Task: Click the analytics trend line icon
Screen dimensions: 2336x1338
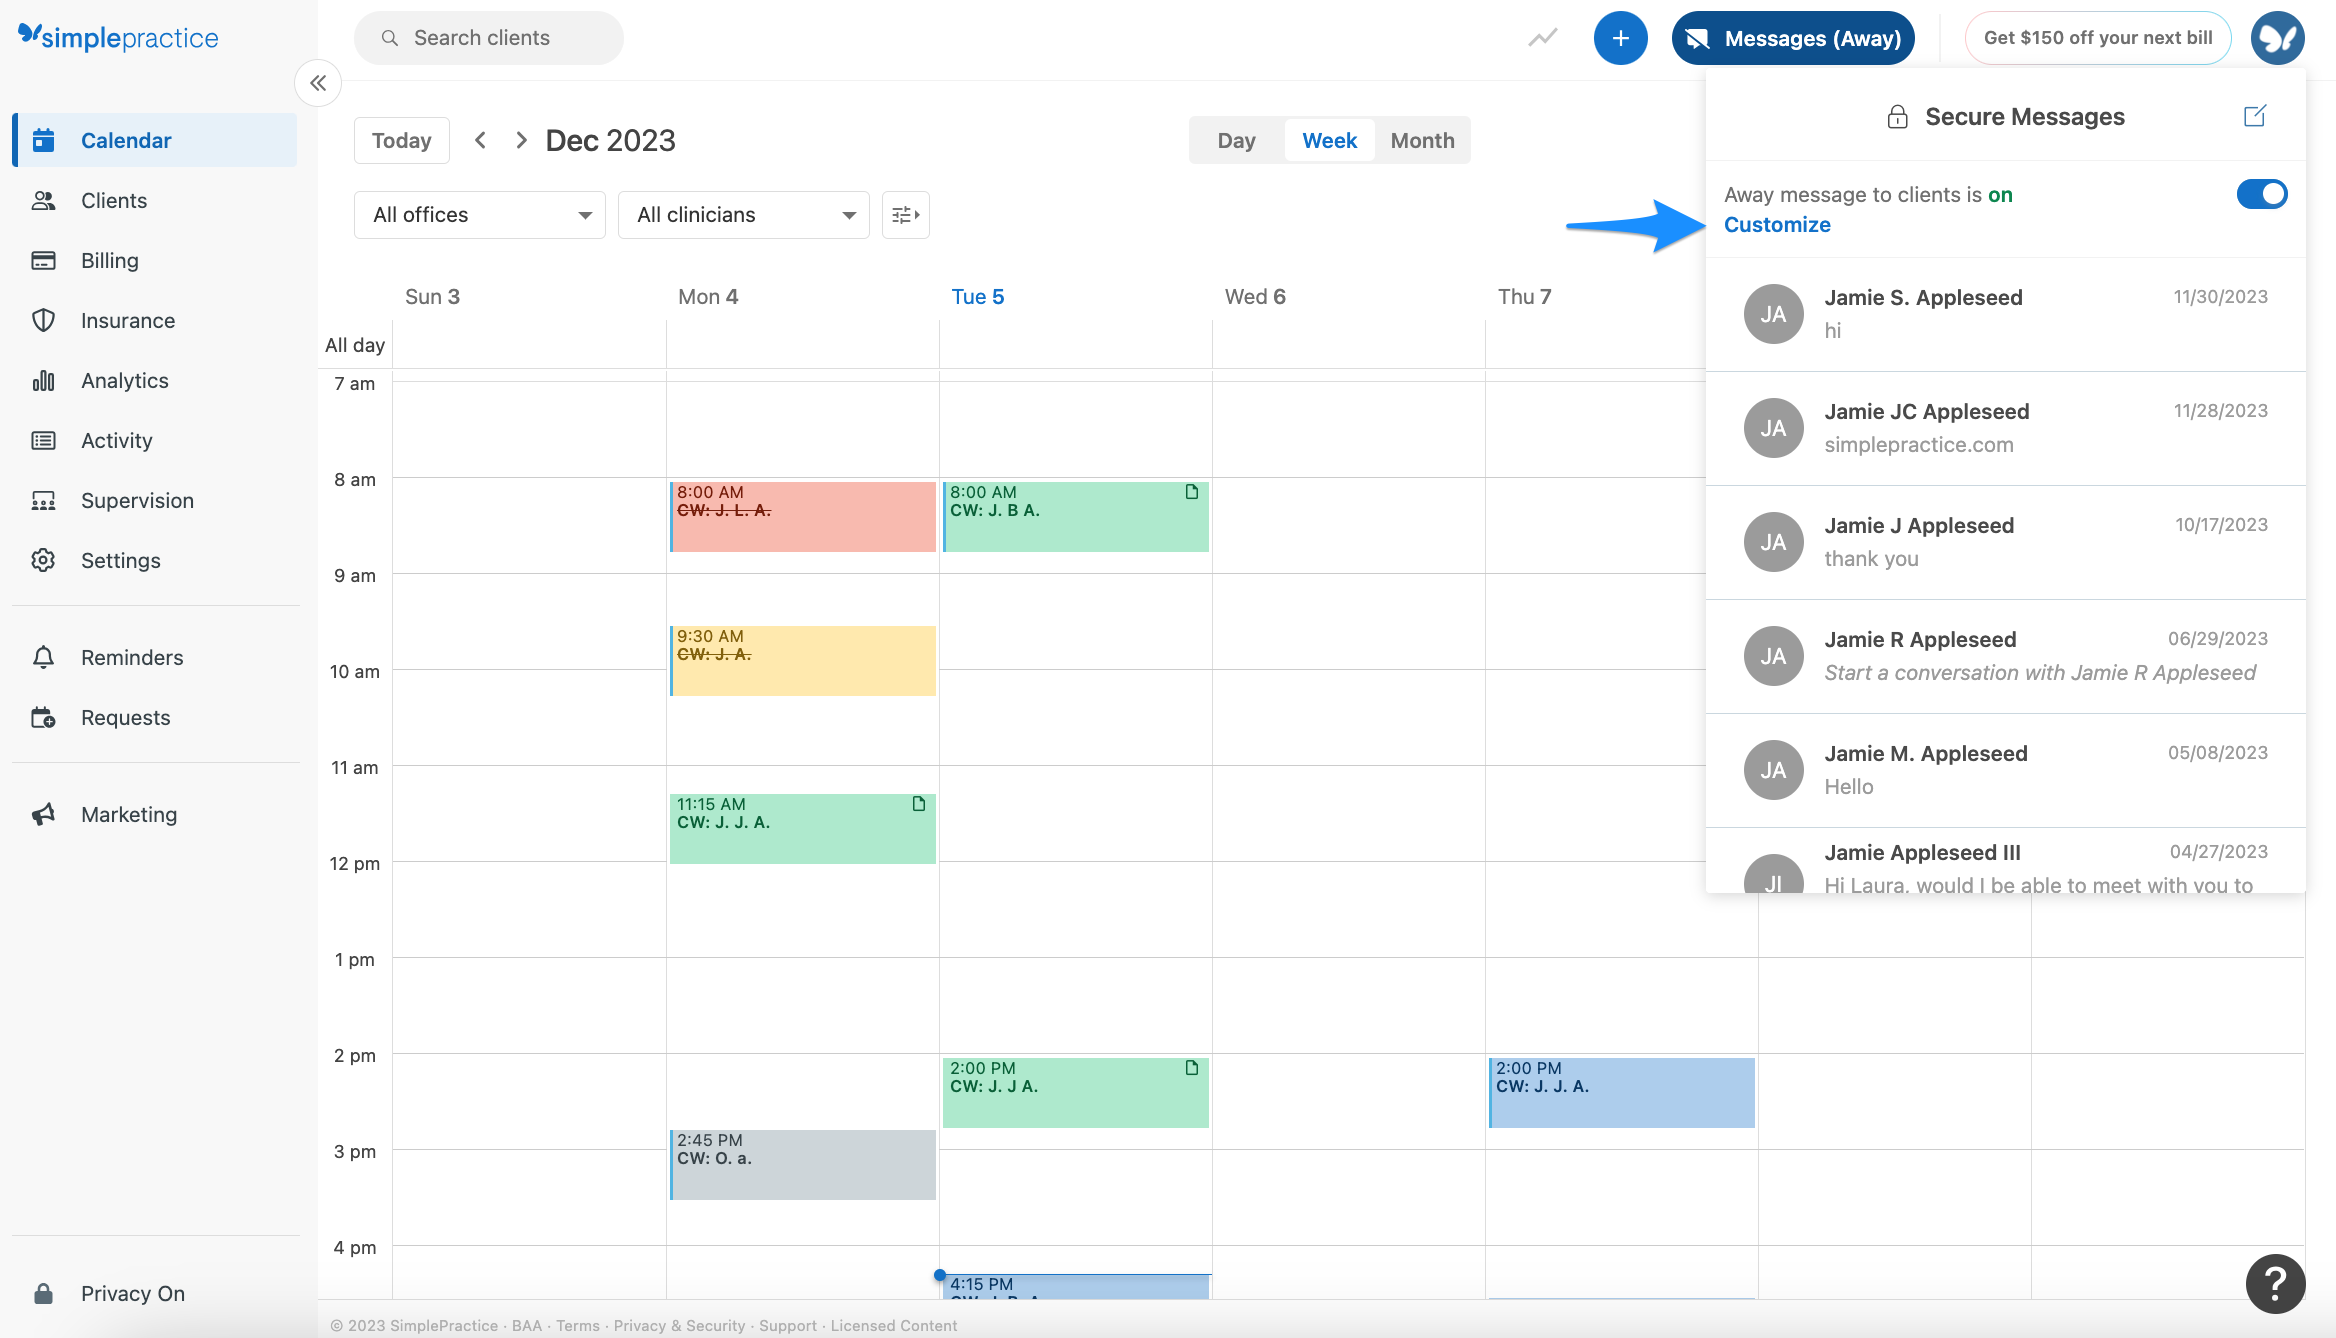Action: pyautogui.click(x=1542, y=38)
